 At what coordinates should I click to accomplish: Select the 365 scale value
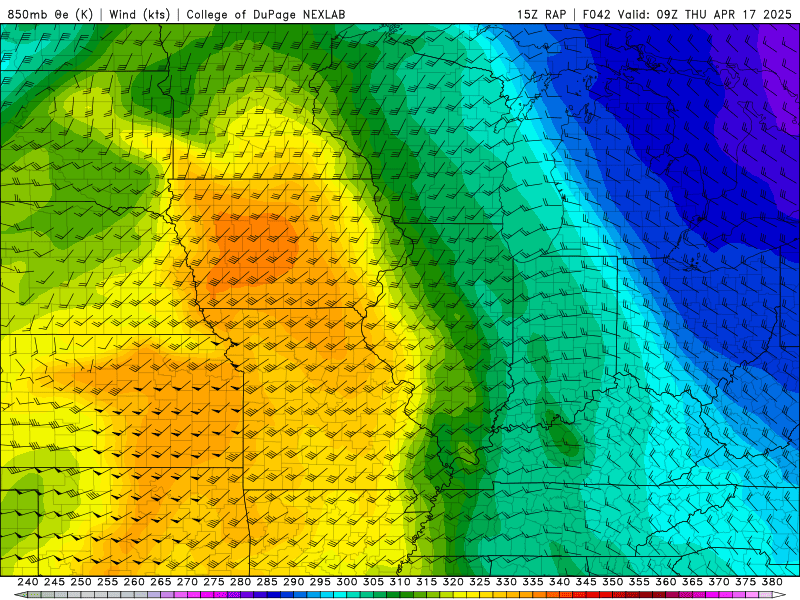click(692, 582)
